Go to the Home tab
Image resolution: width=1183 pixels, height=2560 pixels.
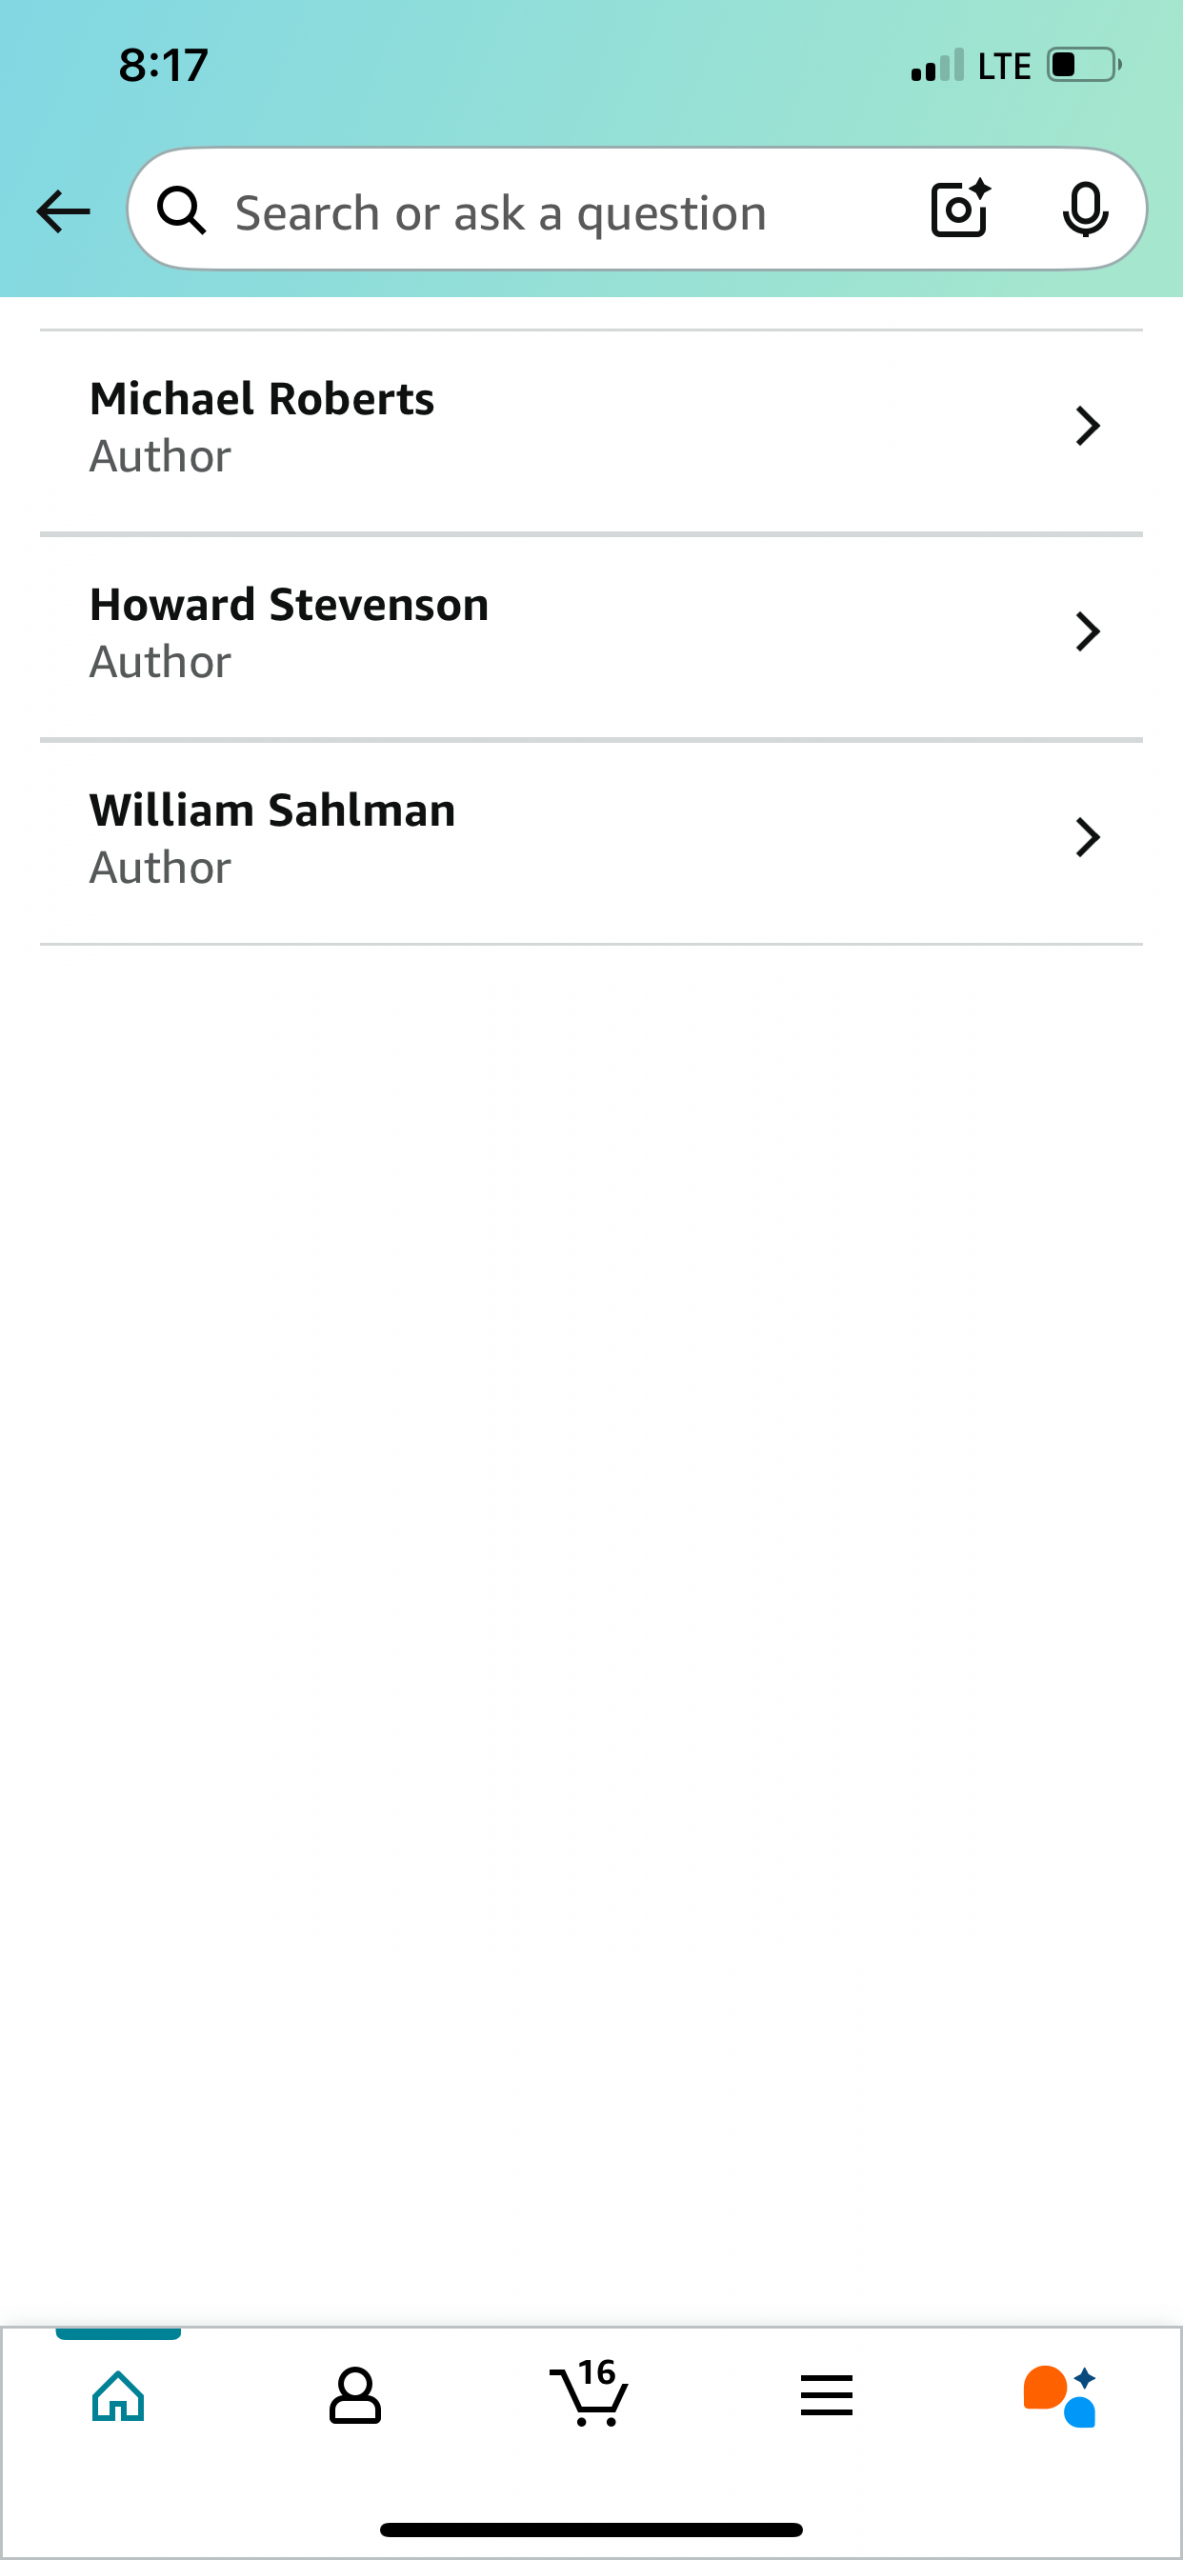[118, 2396]
